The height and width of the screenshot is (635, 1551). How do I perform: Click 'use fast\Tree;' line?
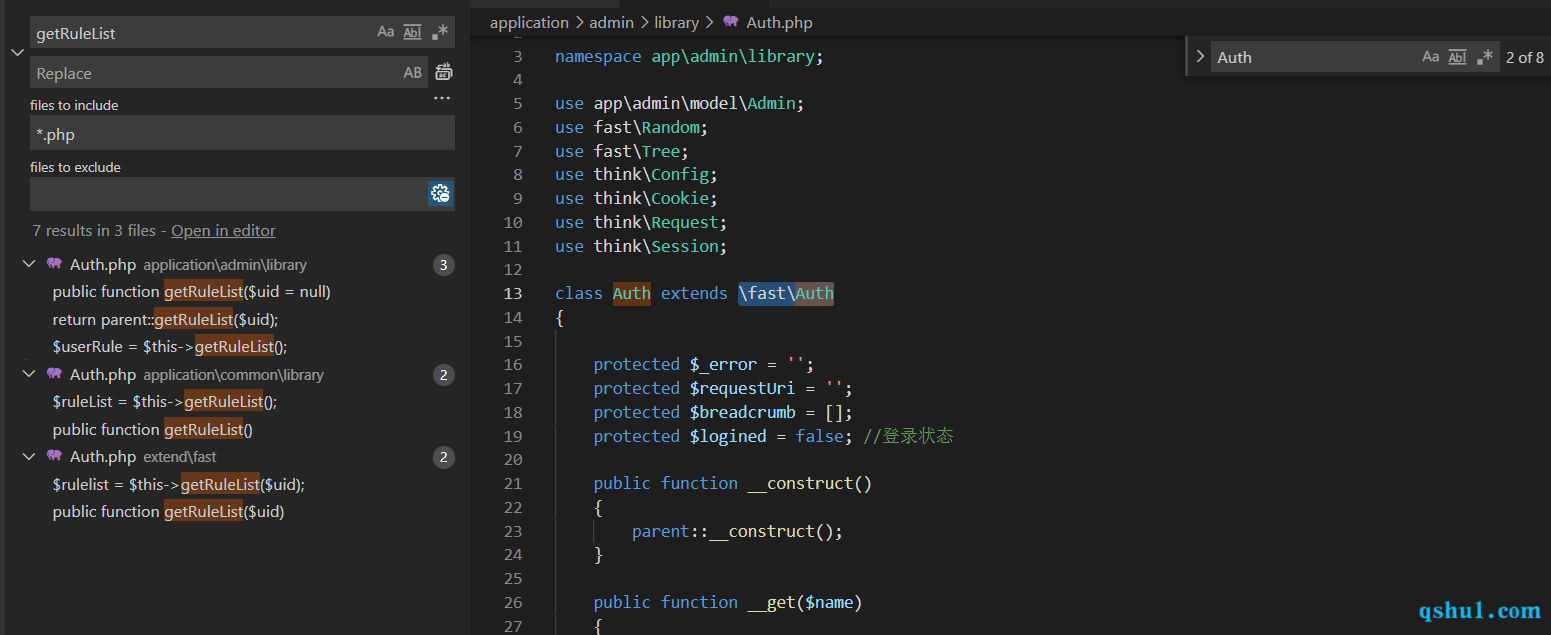(x=622, y=151)
